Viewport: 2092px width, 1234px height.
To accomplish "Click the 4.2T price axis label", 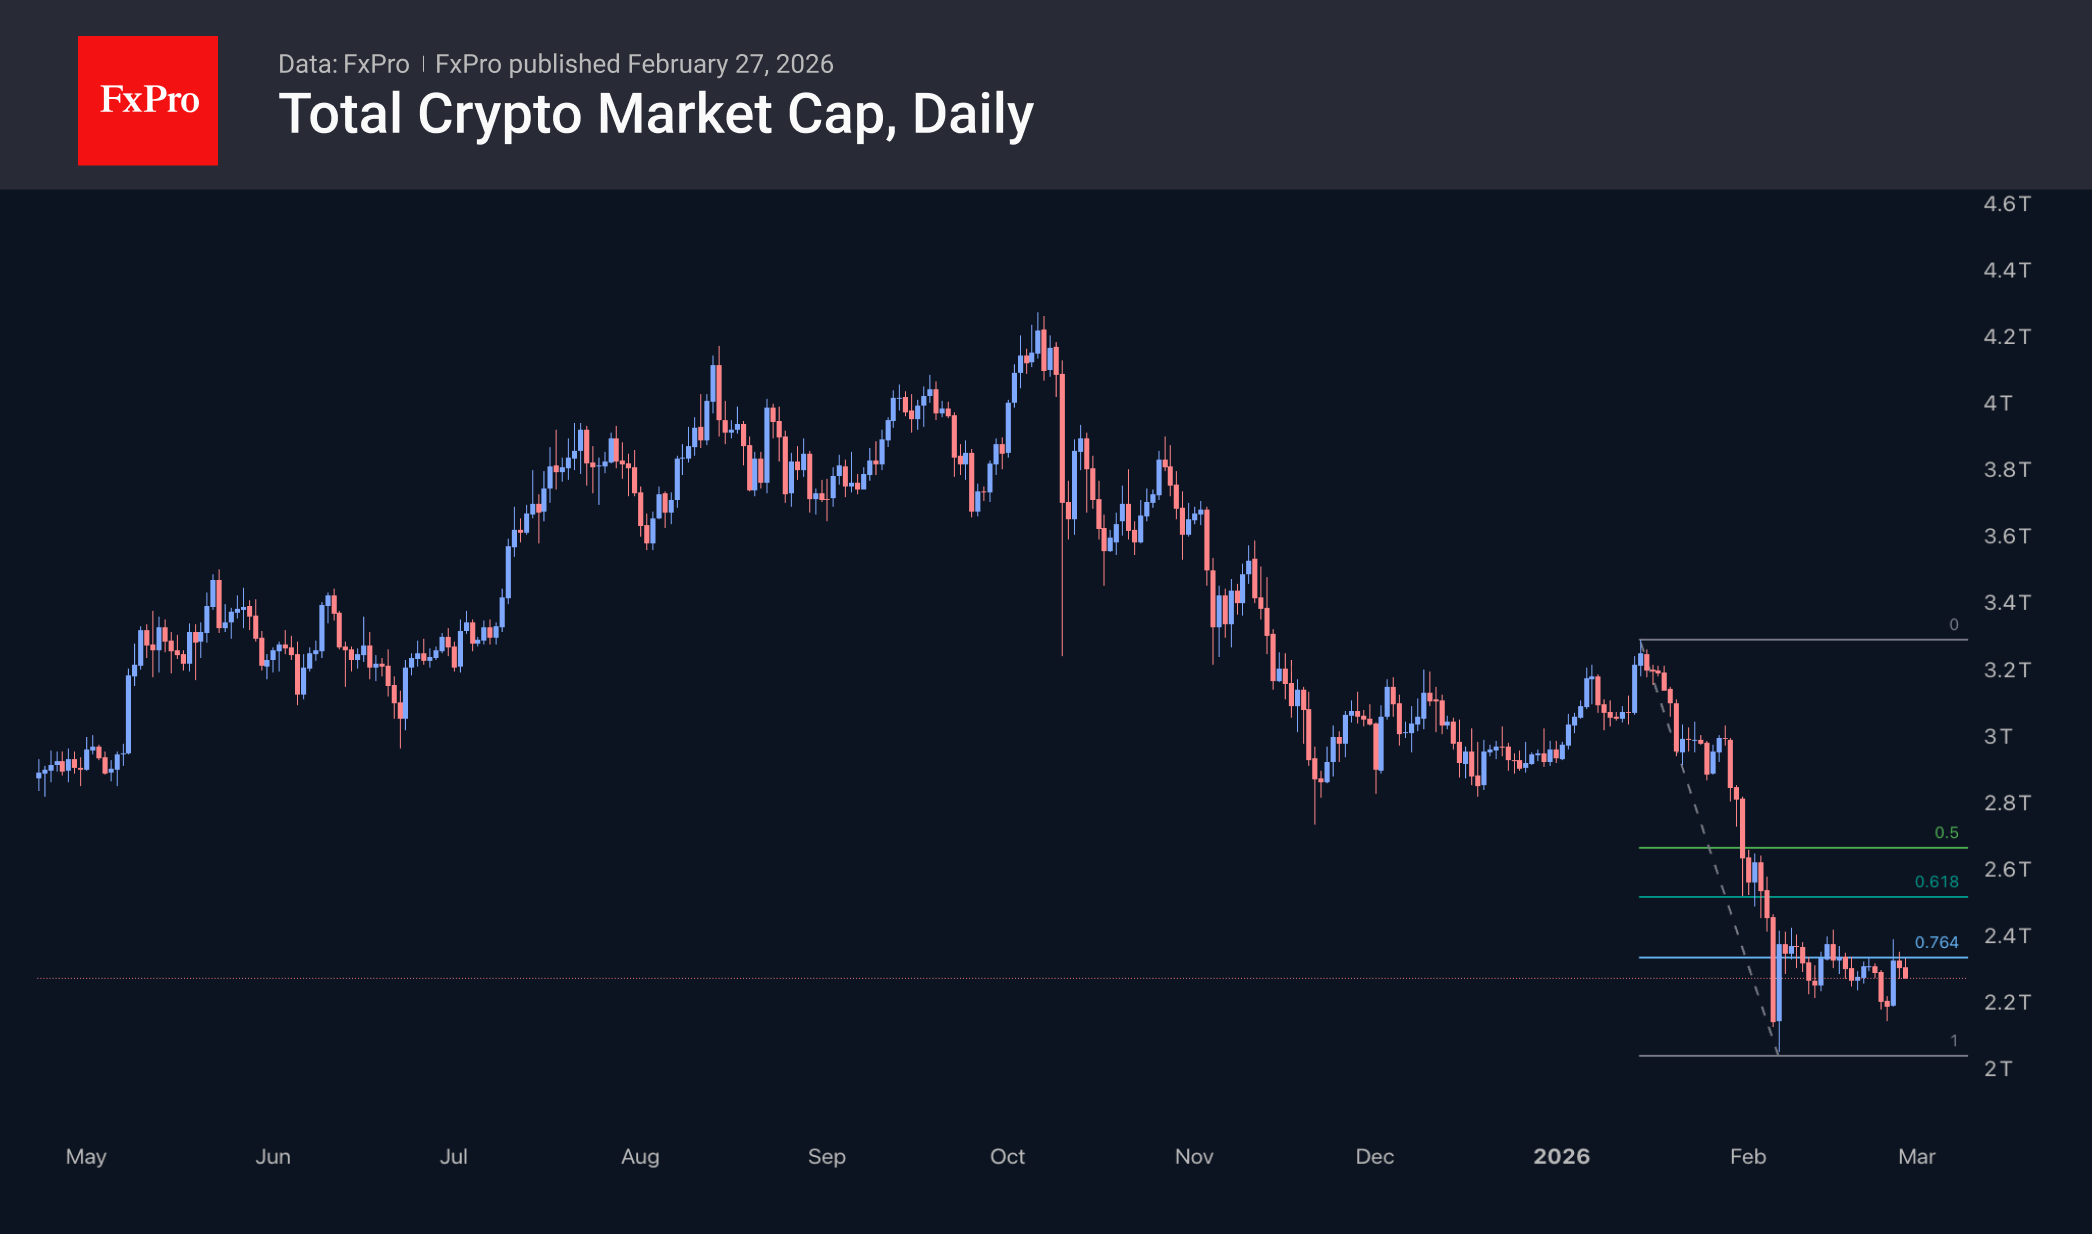I will pos(2006,337).
